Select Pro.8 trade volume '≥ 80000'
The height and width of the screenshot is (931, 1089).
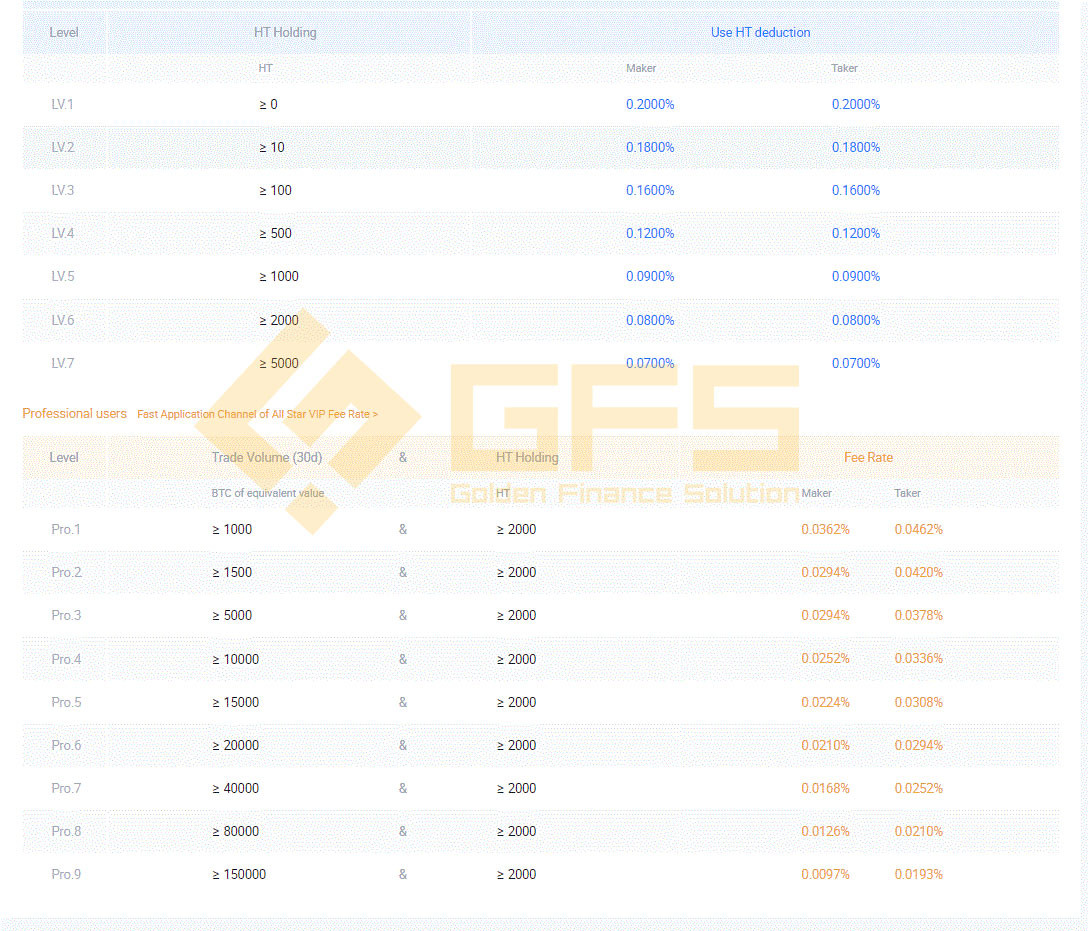click(x=235, y=831)
